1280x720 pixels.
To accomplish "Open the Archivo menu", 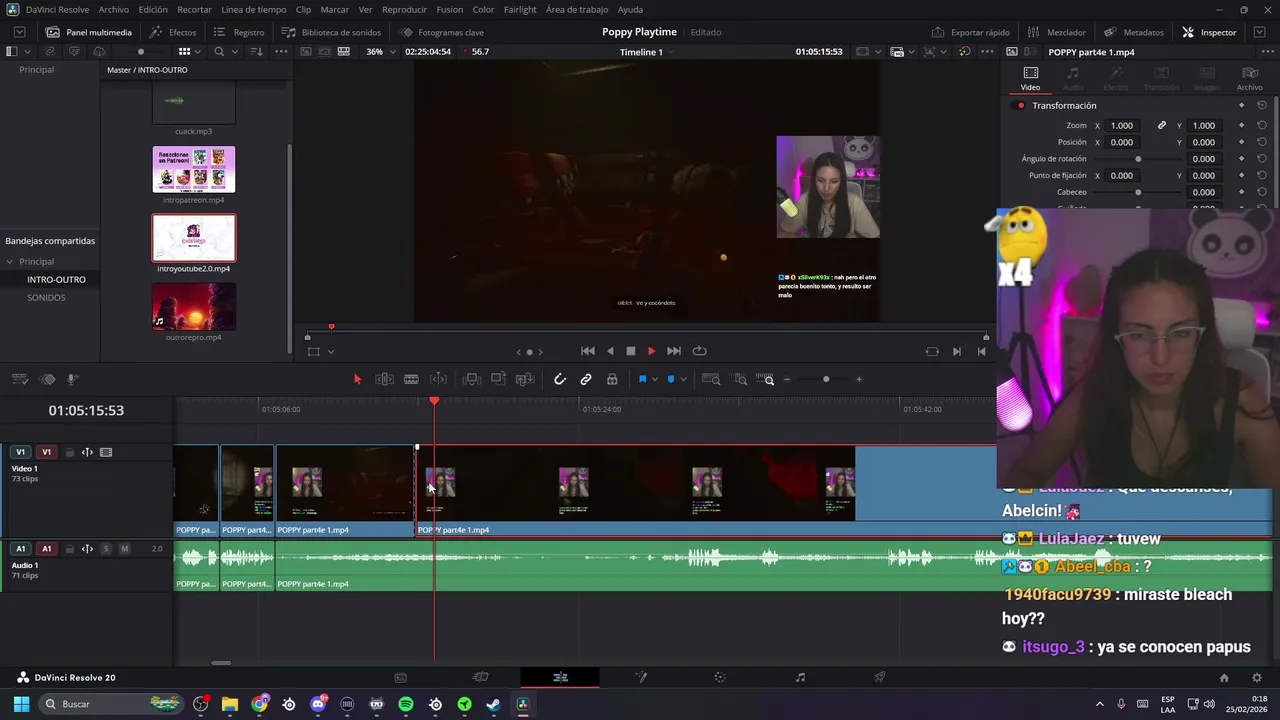I will coord(113,9).
